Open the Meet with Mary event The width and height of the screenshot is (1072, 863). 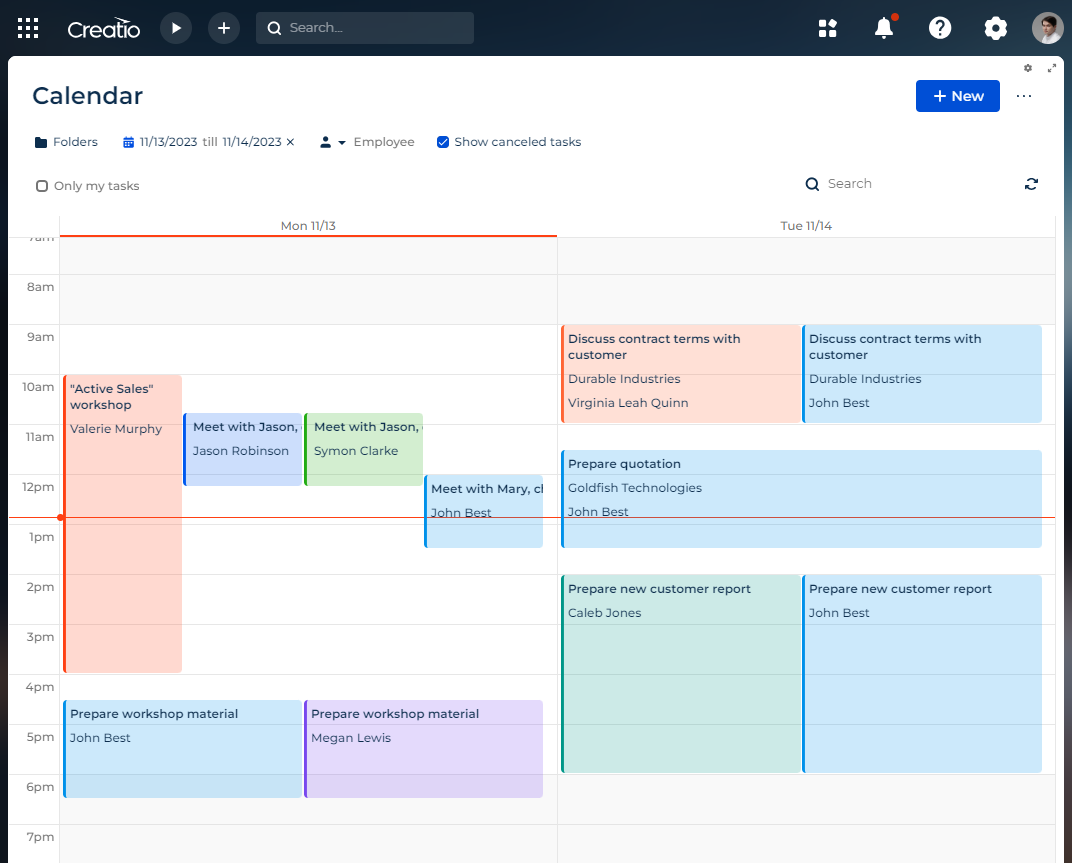pos(484,512)
